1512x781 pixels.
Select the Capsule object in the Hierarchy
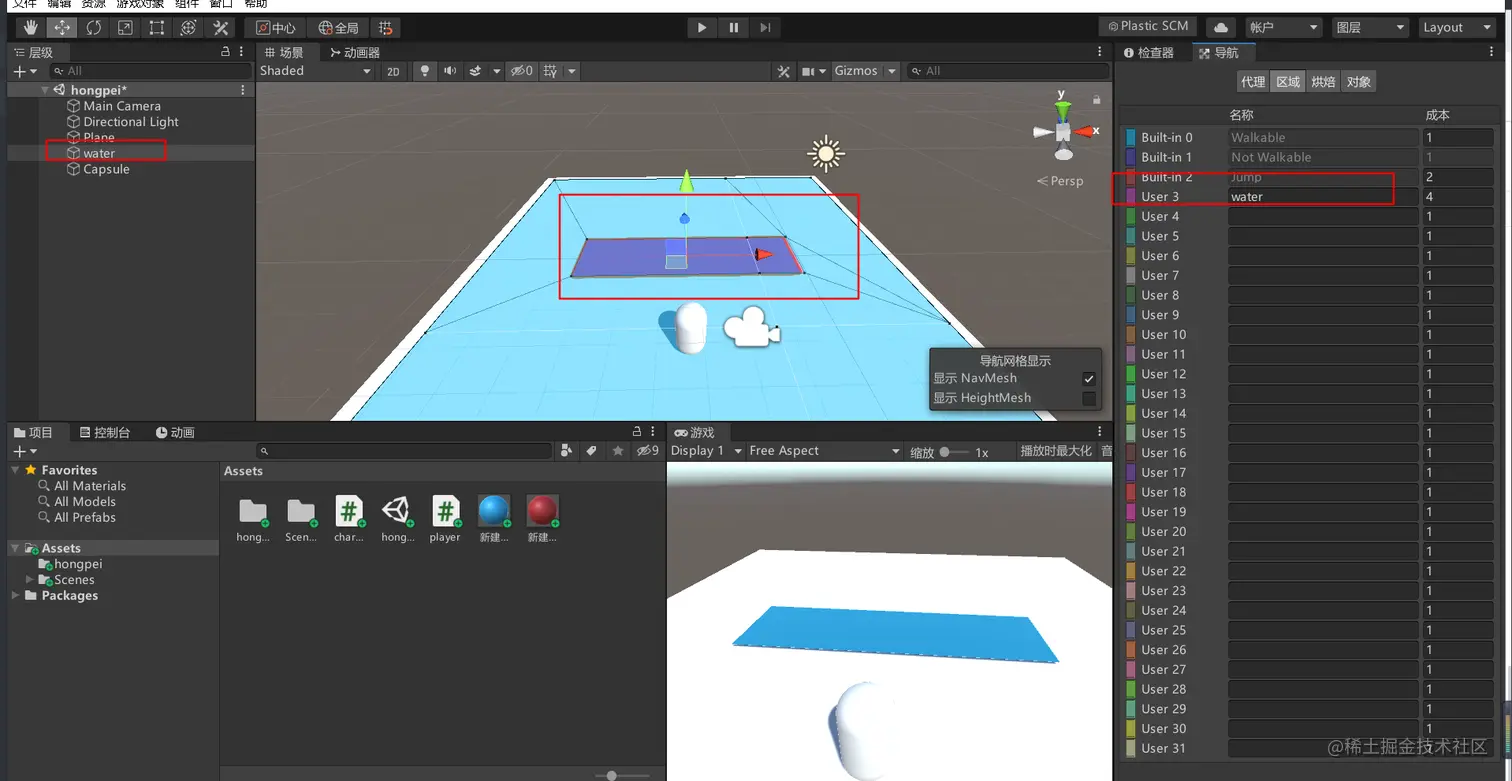coord(106,170)
